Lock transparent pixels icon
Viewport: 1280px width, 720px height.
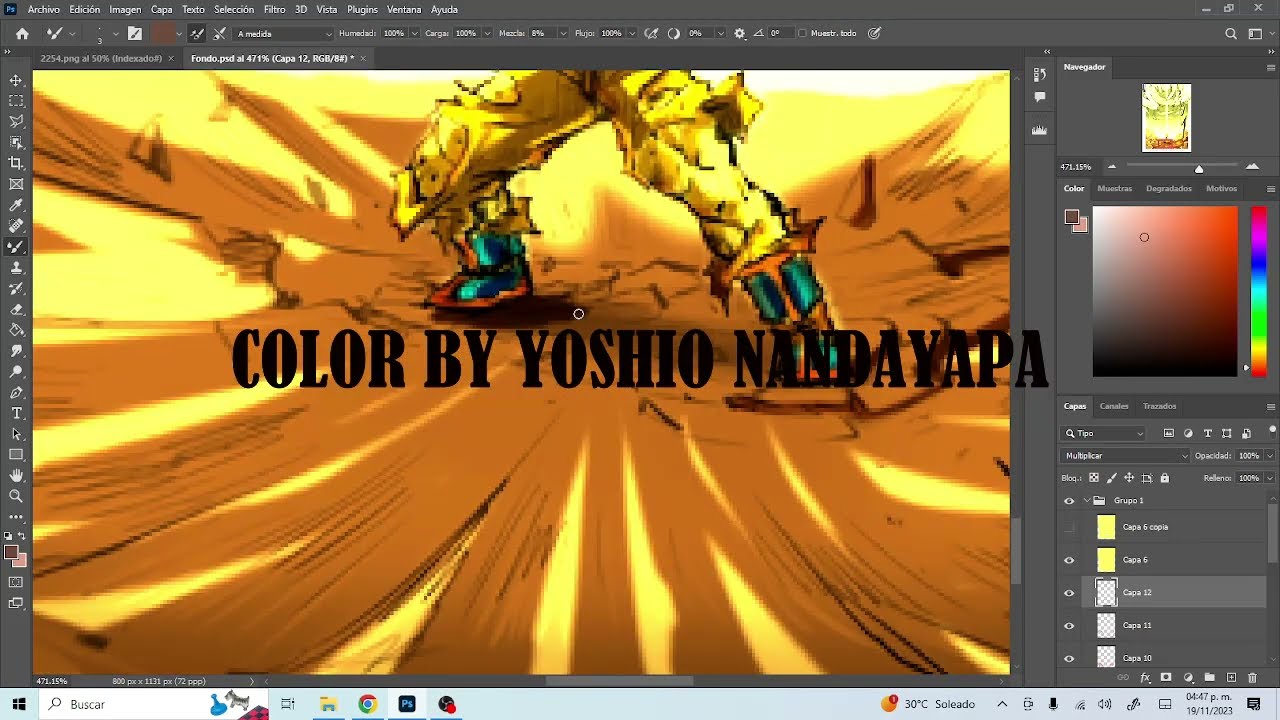[1094, 478]
